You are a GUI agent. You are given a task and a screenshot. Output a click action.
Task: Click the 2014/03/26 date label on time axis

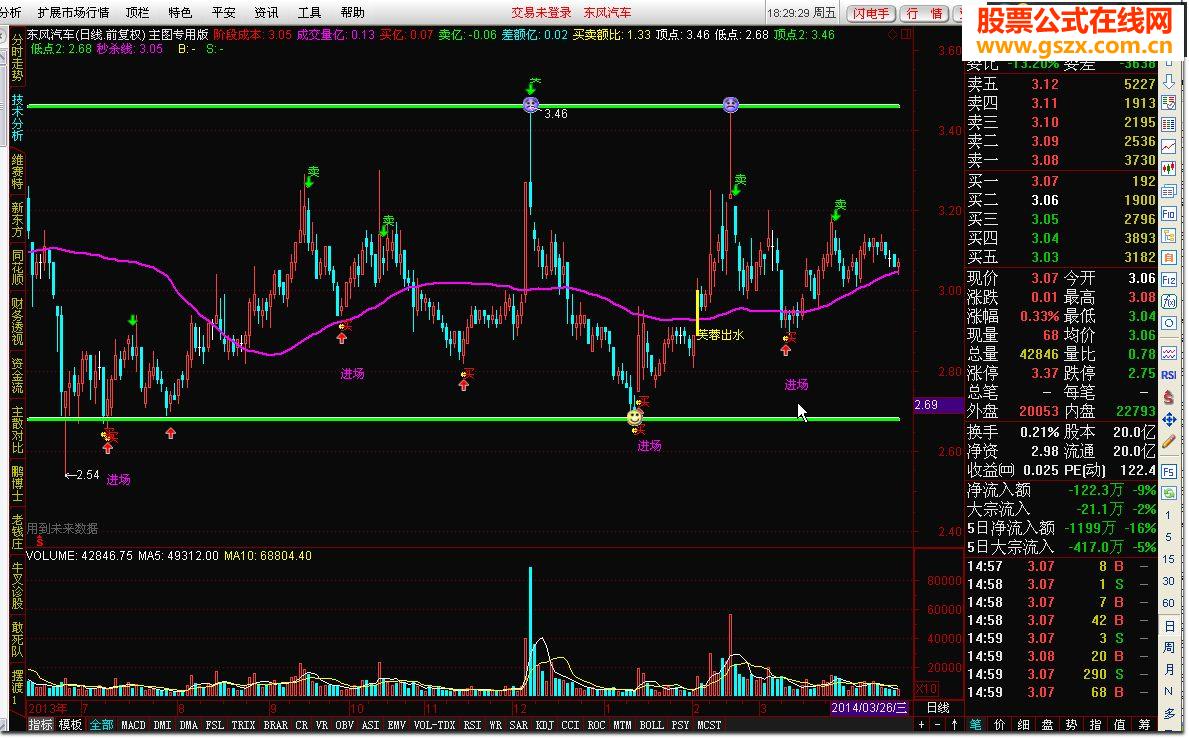coord(869,708)
